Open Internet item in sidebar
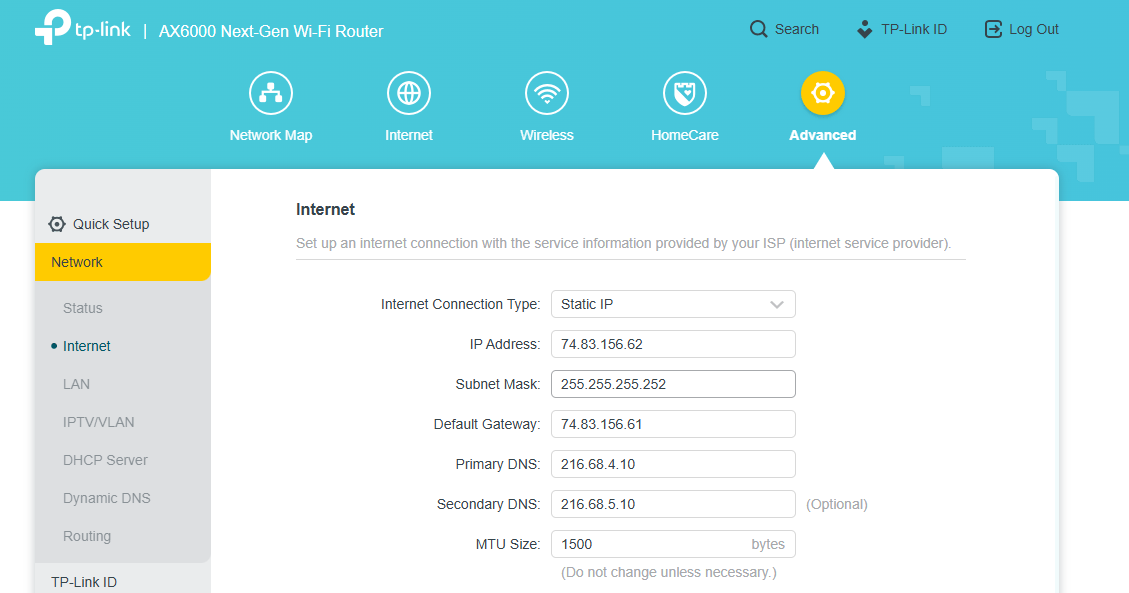Screen dimensions: 1129x593 pyautogui.click(x=86, y=346)
